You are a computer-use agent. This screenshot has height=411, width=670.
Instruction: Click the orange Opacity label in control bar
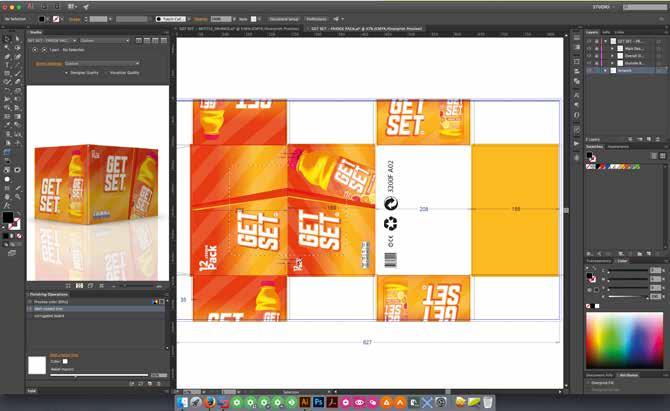point(201,19)
